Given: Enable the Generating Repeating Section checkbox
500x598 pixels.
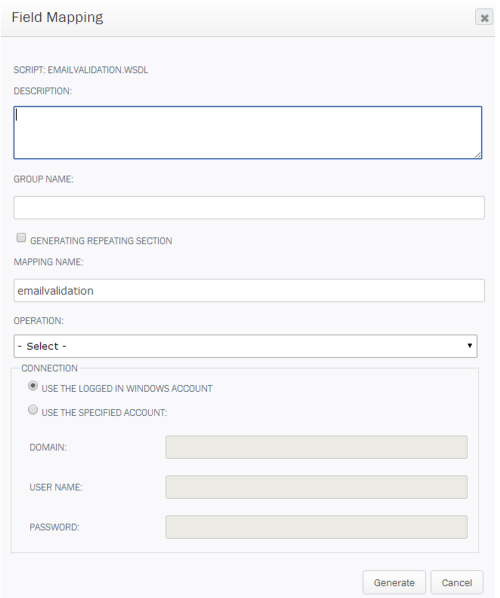Looking at the screenshot, I should pyautogui.click(x=21, y=238).
